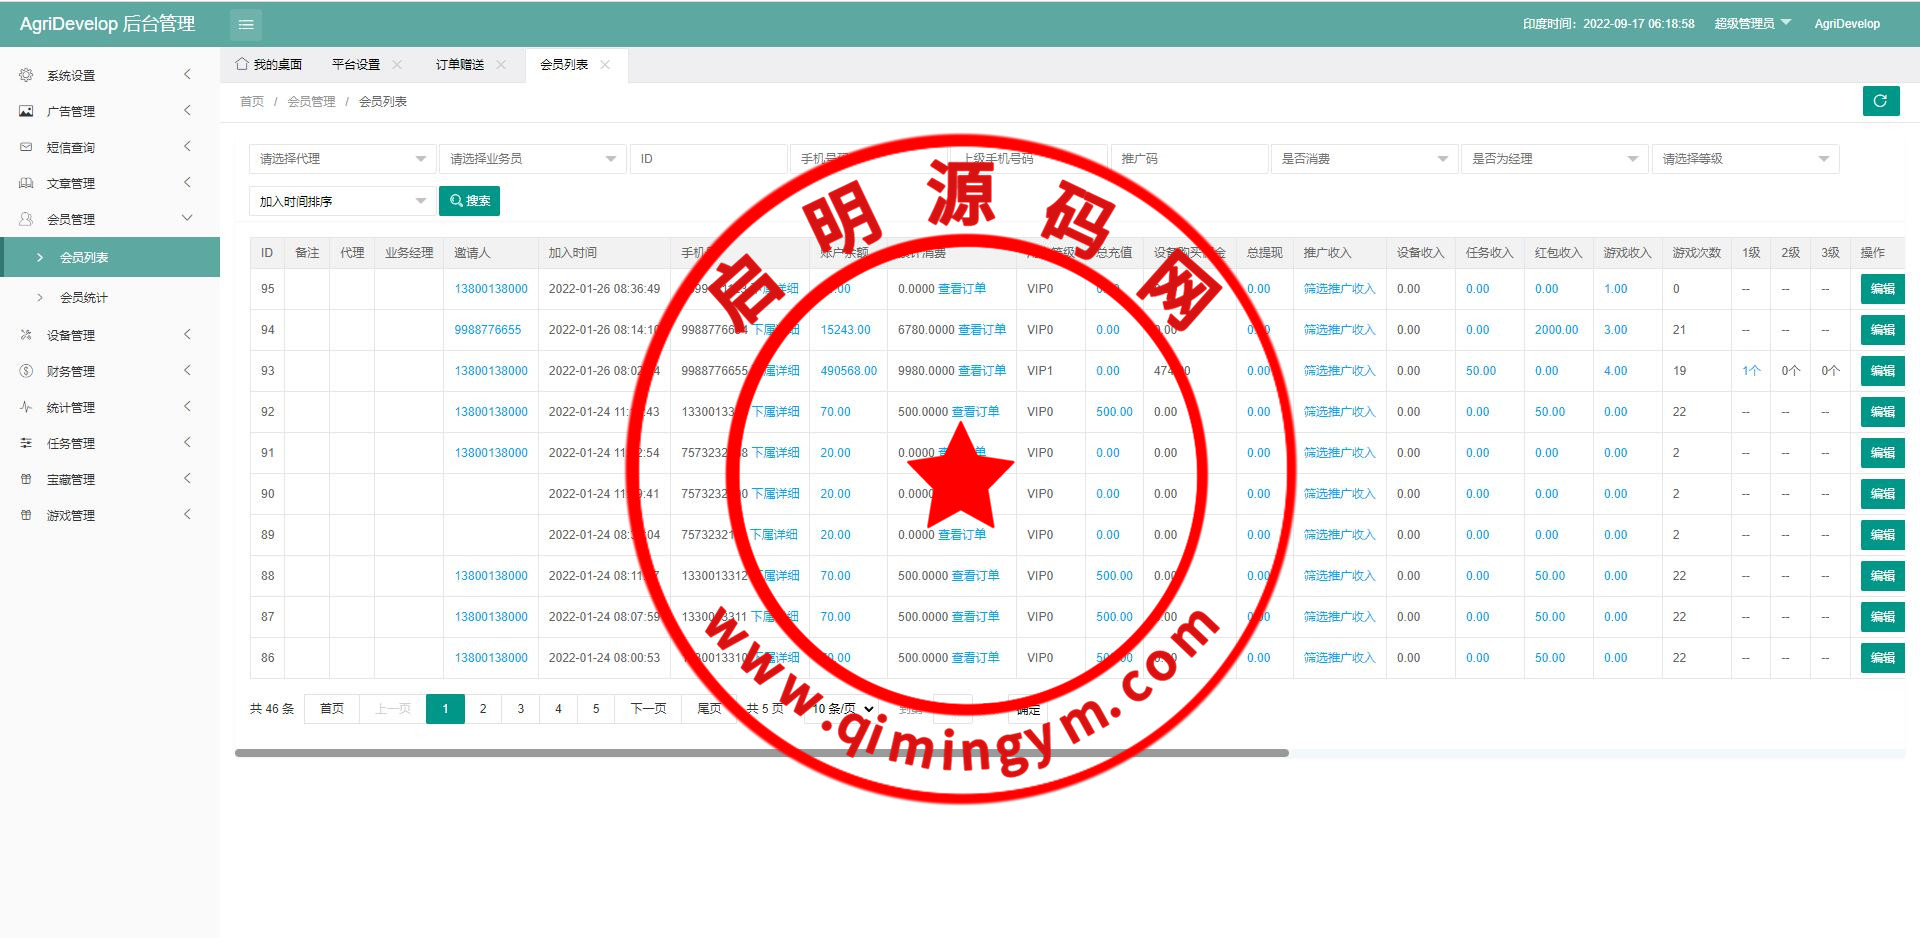The image size is (1920, 938).
Task: Open the 是否消费 filter dropdown
Action: coord(1363,159)
